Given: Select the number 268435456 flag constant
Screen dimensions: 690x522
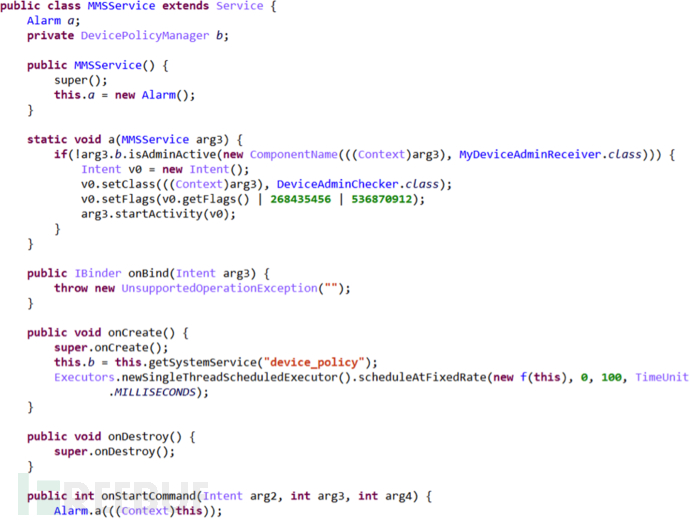Looking at the screenshot, I should click(x=301, y=199).
